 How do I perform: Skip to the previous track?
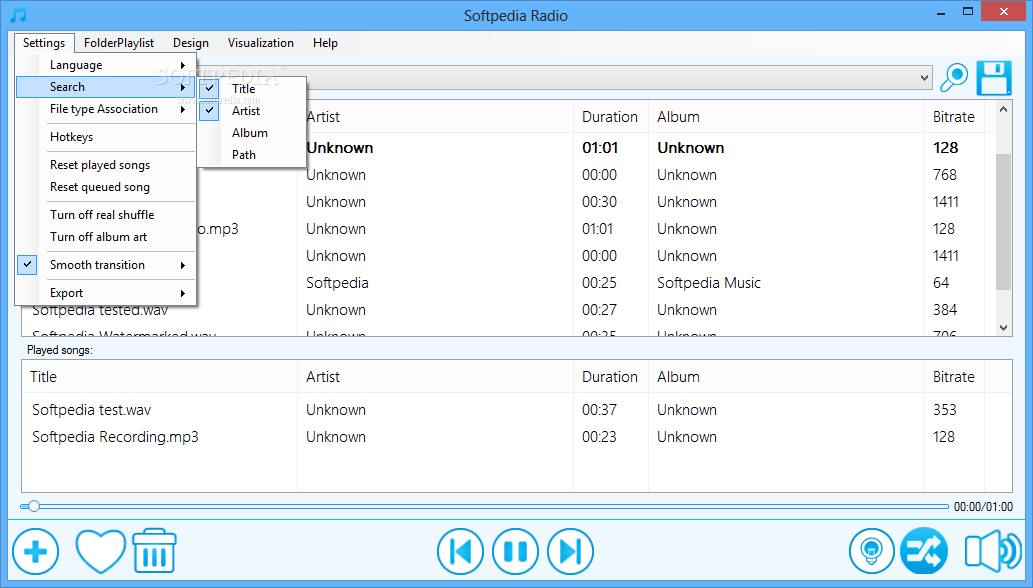tap(460, 551)
